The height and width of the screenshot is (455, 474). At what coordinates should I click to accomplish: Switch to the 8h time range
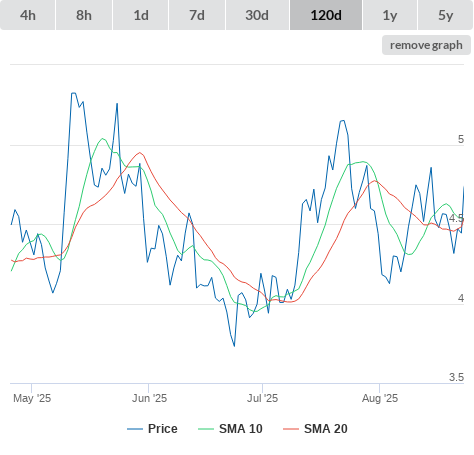click(84, 15)
